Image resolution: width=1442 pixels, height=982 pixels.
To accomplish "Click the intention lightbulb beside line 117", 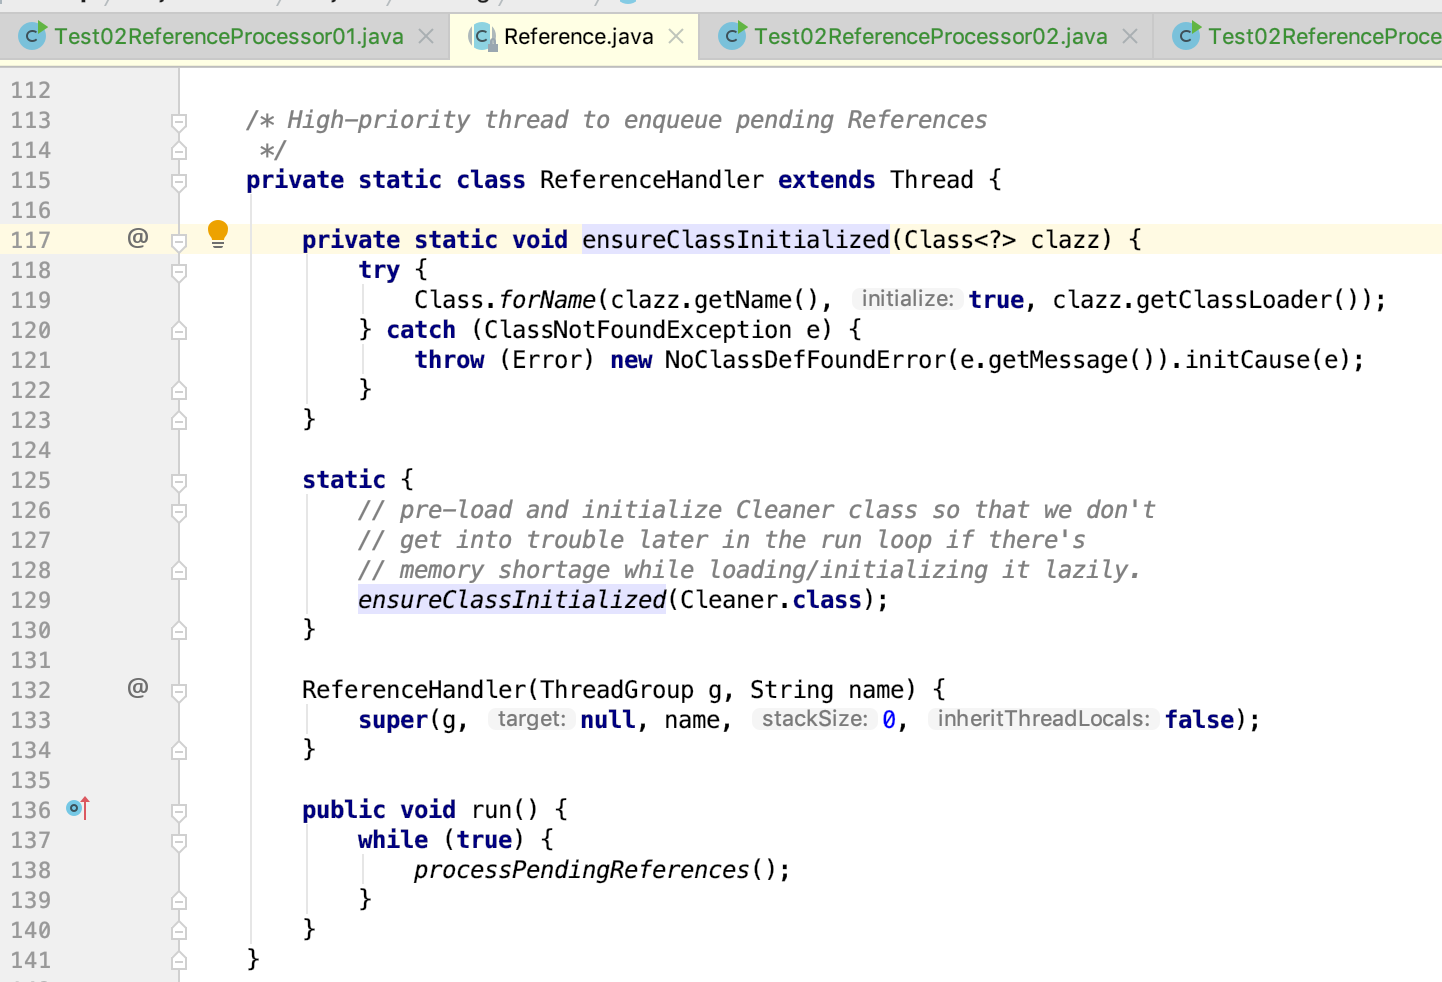I will click(x=218, y=234).
